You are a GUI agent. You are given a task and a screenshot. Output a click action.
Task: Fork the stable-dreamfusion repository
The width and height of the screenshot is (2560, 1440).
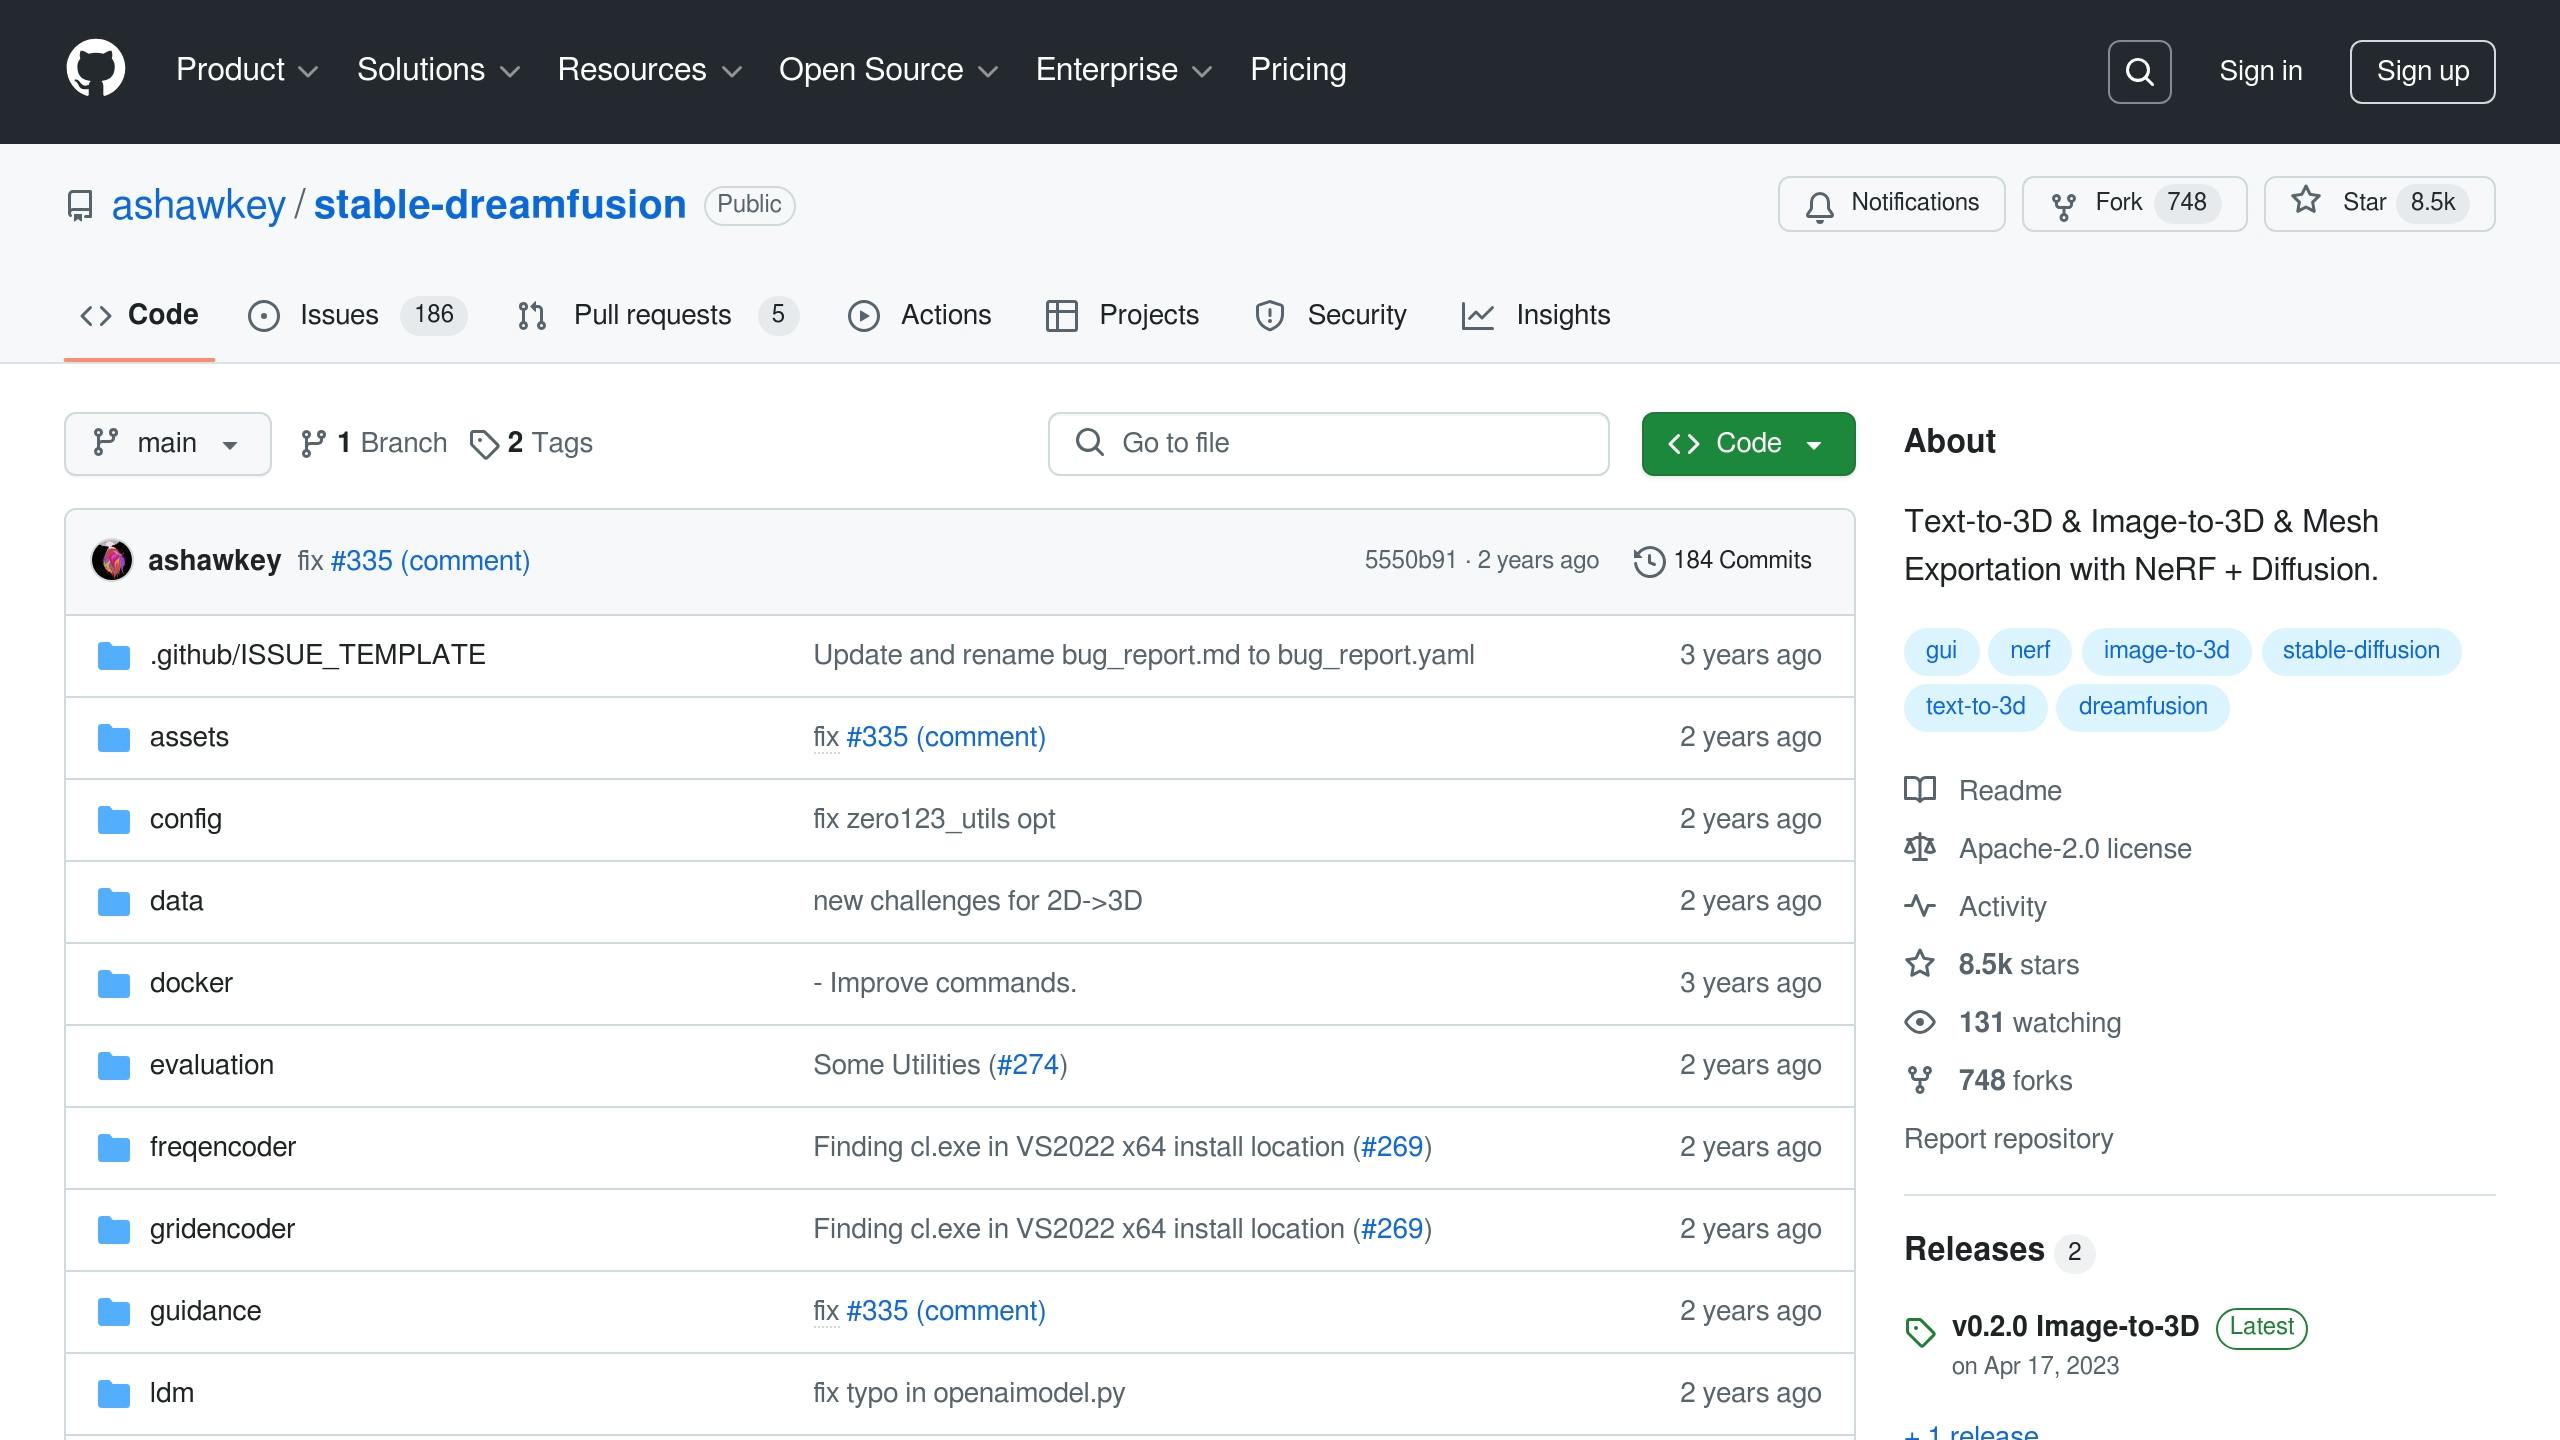coord(2134,204)
